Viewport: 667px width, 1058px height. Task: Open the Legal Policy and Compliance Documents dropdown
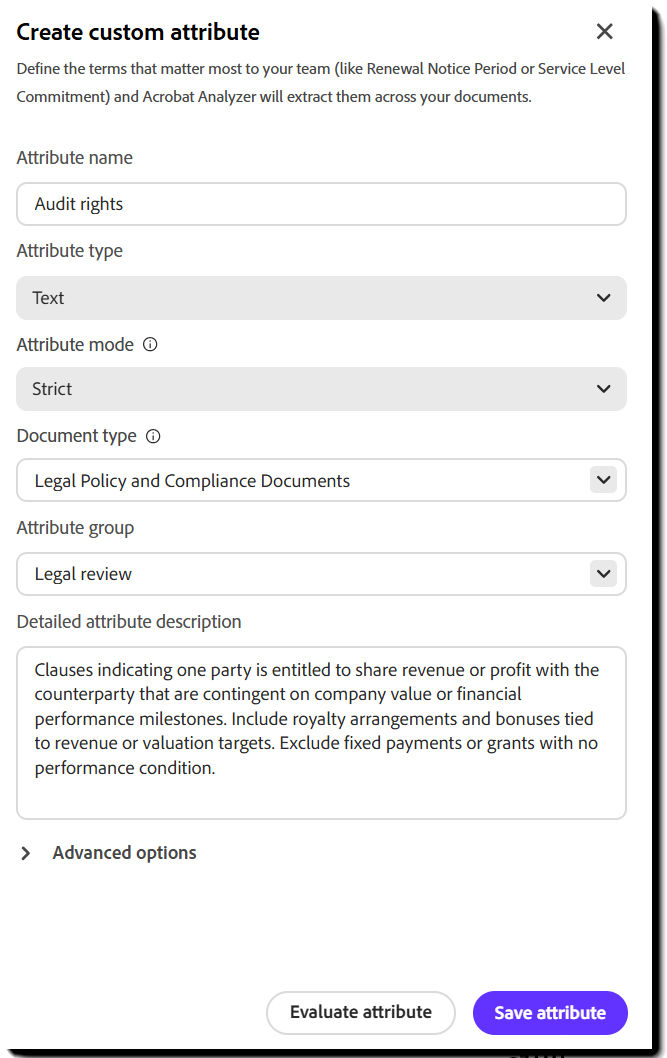(321, 480)
